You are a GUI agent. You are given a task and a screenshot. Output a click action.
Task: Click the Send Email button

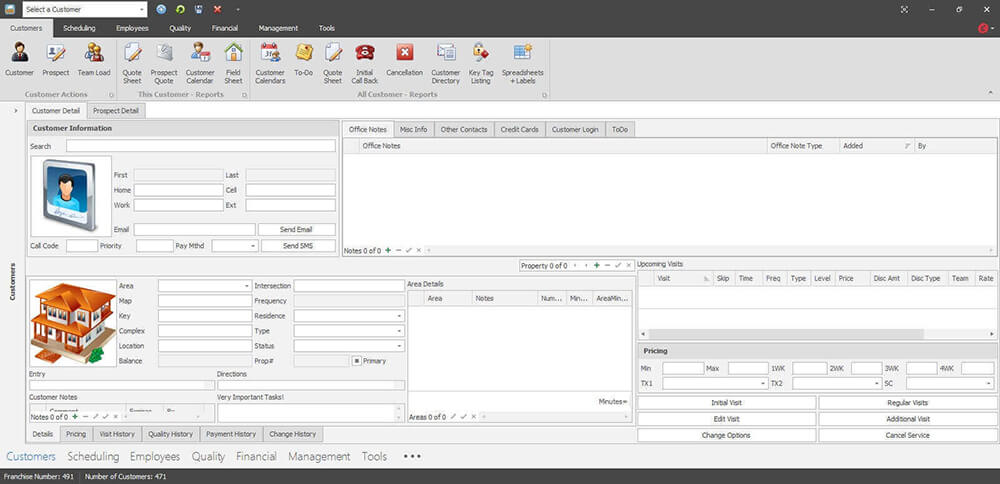[296, 230]
